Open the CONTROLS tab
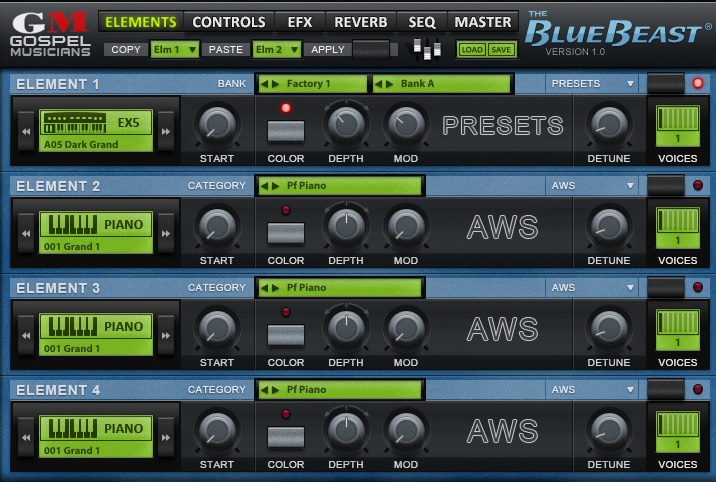This screenshot has width=716, height=482. (x=229, y=22)
